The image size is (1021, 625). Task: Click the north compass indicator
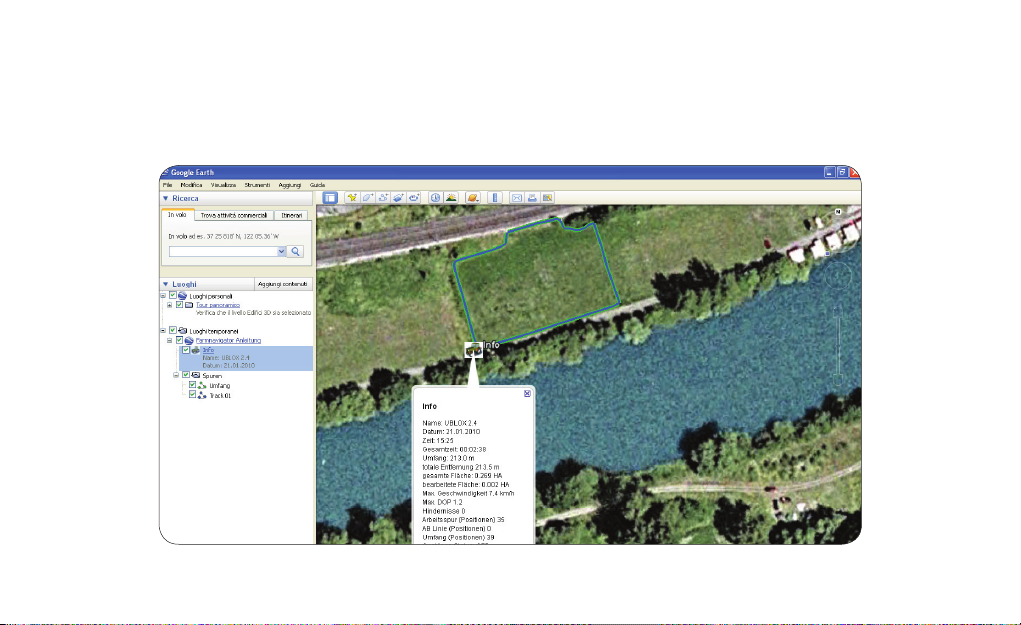point(838,212)
